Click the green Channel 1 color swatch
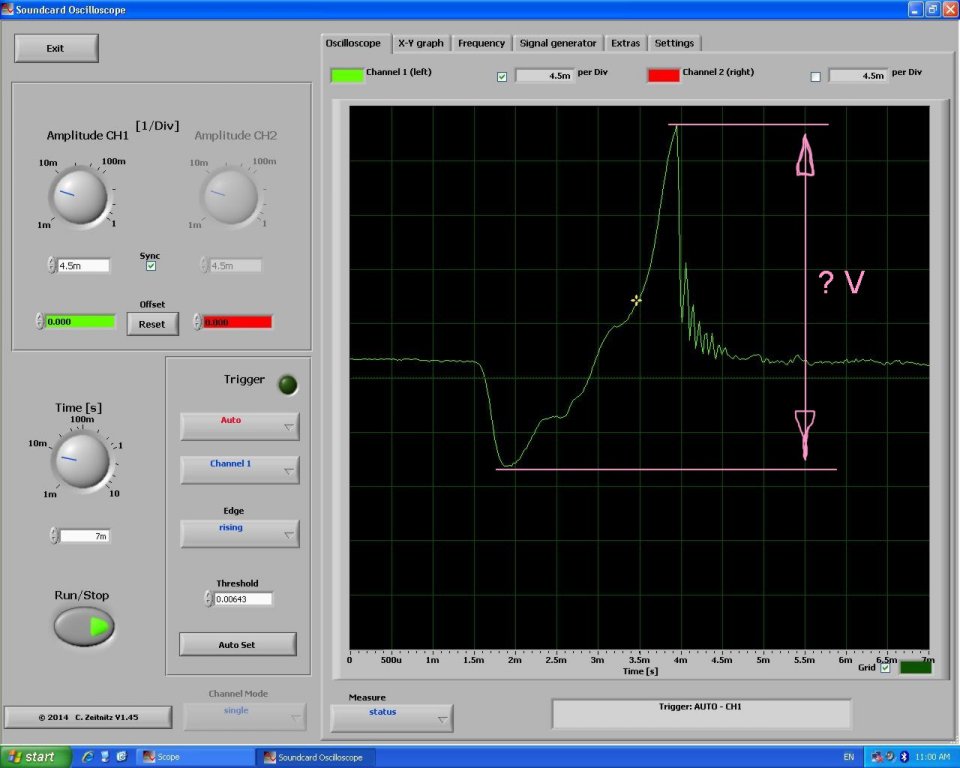This screenshot has height=768, width=960. tap(347, 75)
